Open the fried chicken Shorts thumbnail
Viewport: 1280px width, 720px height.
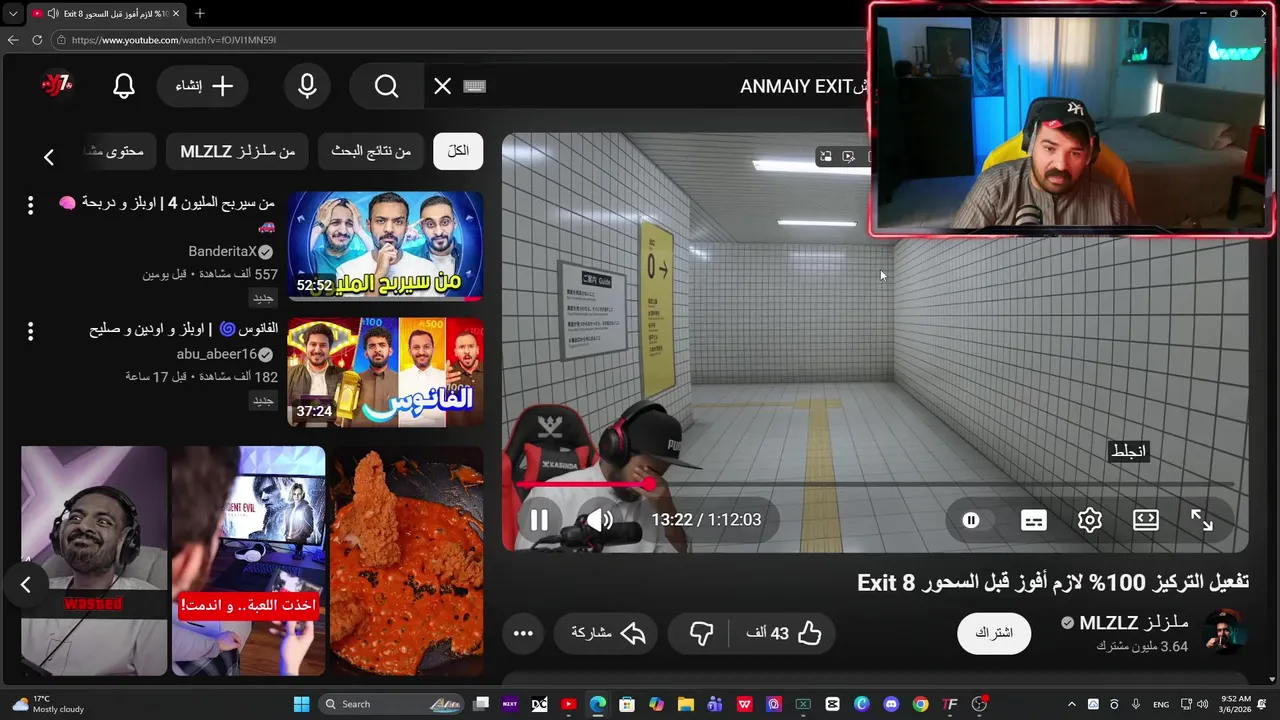407,561
